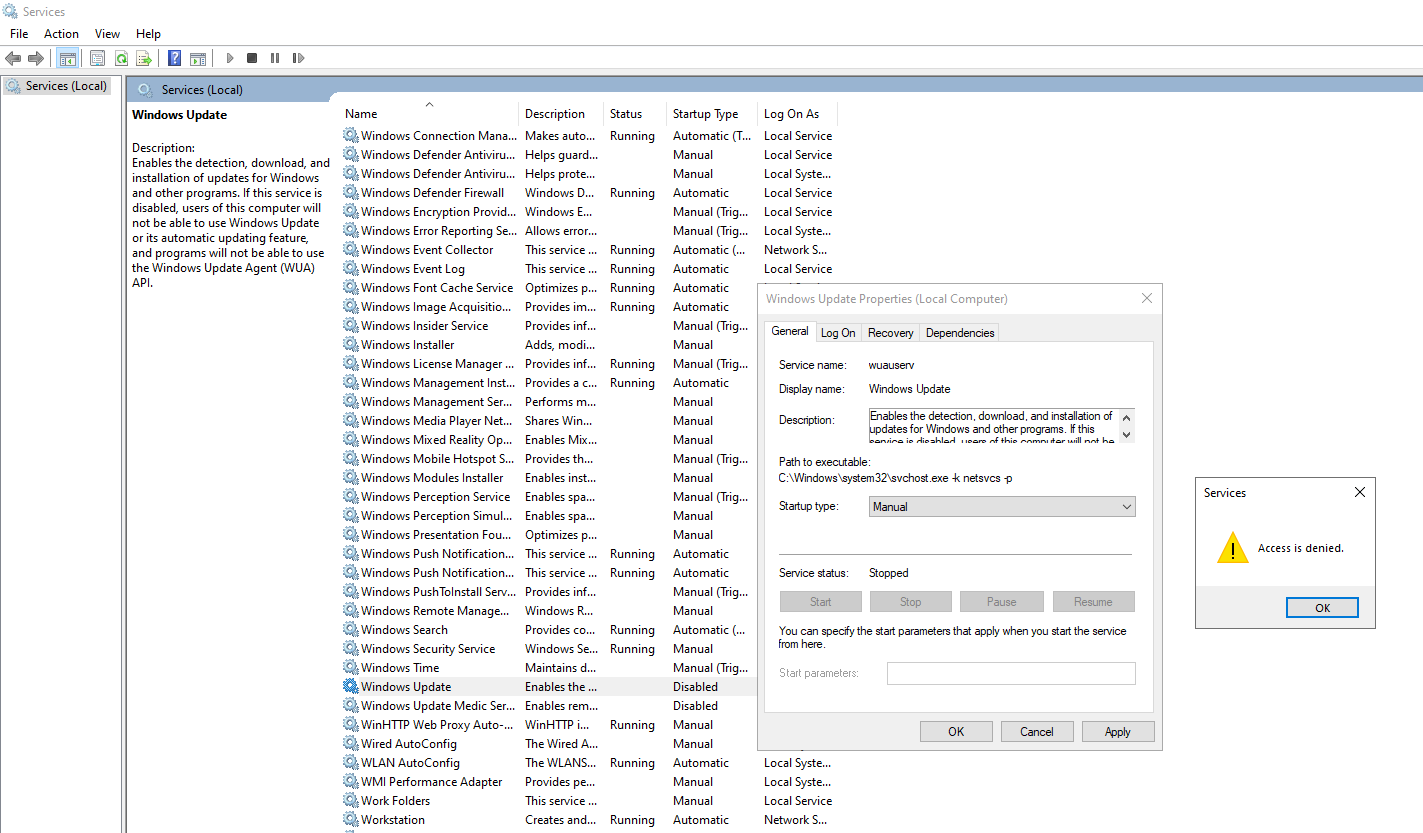Switch to the Dependencies tab
The image size is (1423, 833).
960,333
